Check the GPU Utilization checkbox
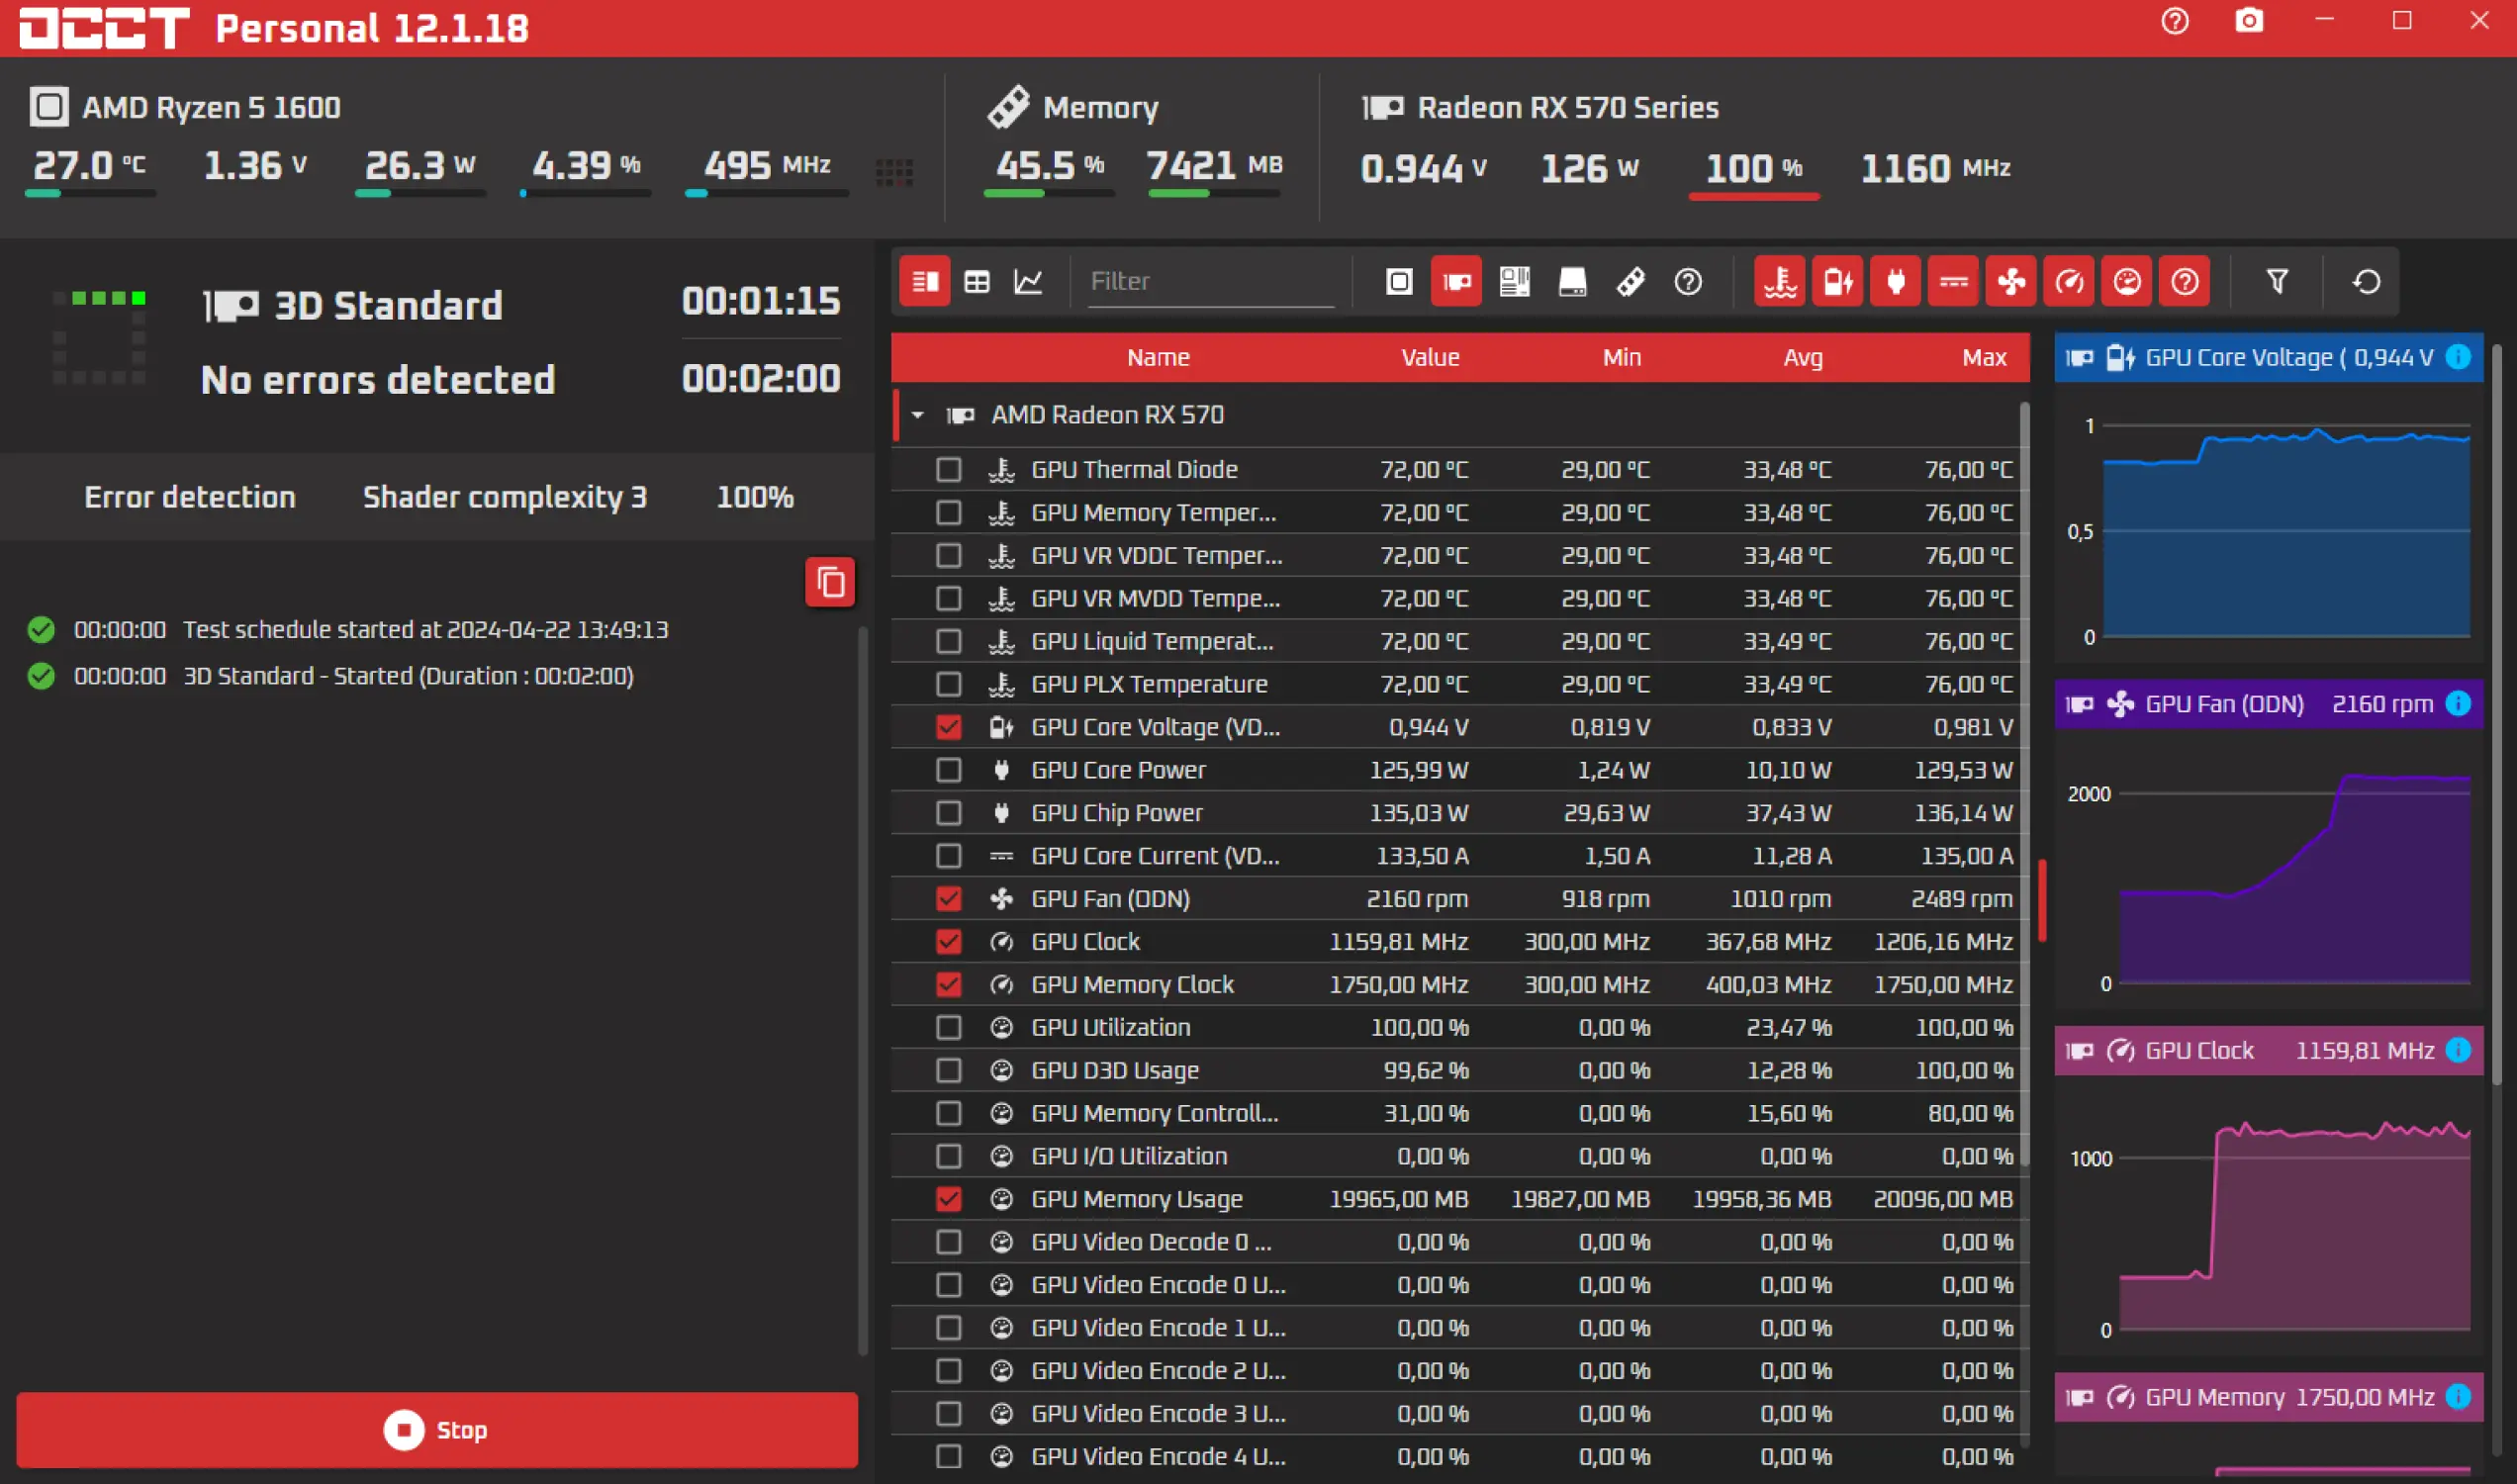The height and width of the screenshot is (1484, 2517). [948, 1027]
